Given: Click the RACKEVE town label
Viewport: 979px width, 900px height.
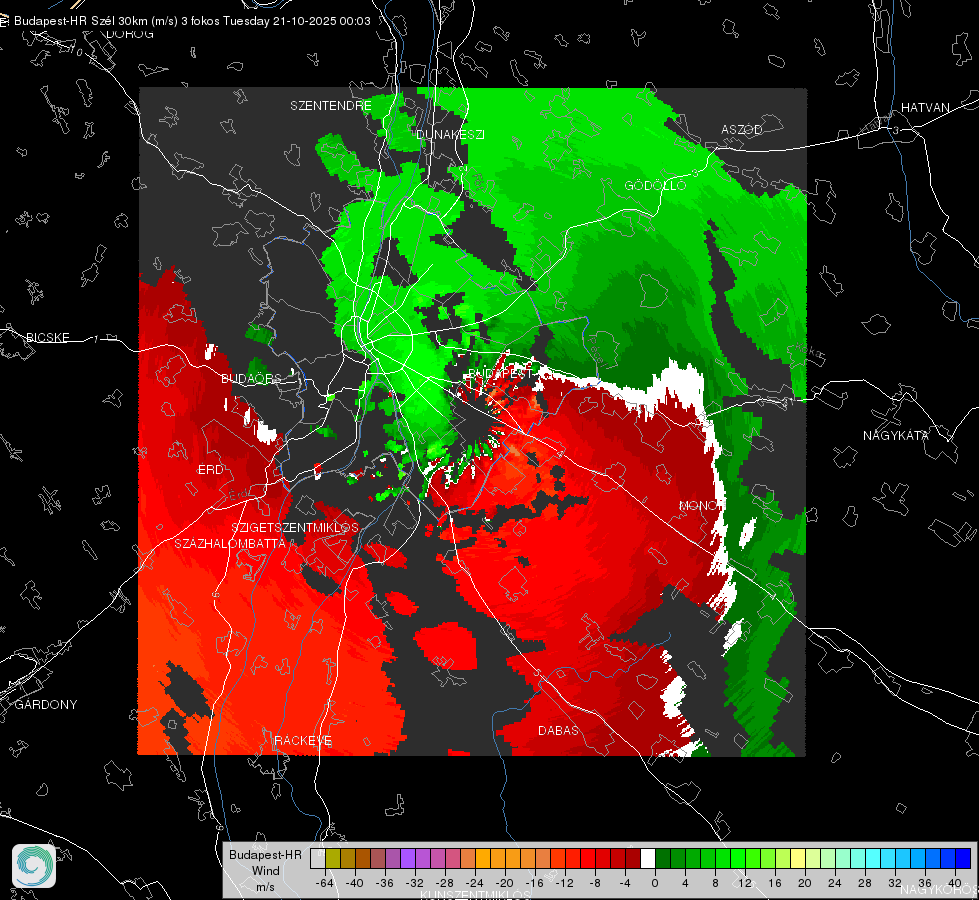Looking at the screenshot, I should click(303, 741).
